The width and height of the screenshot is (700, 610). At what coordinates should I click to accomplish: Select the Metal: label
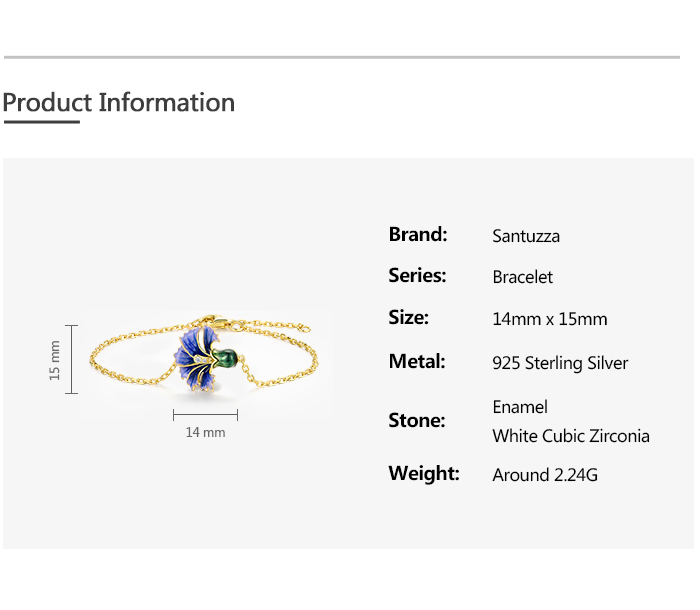tap(417, 361)
